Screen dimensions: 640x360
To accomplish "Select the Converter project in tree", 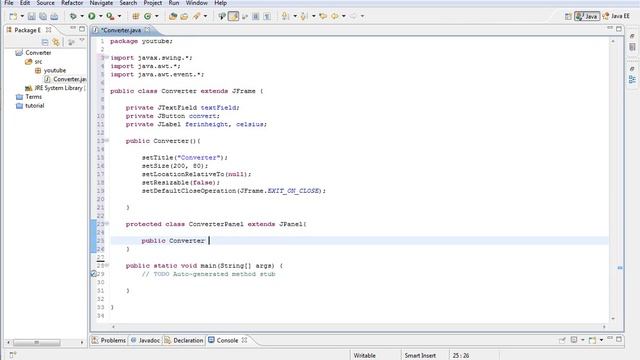I will pyautogui.click(x=33, y=53).
